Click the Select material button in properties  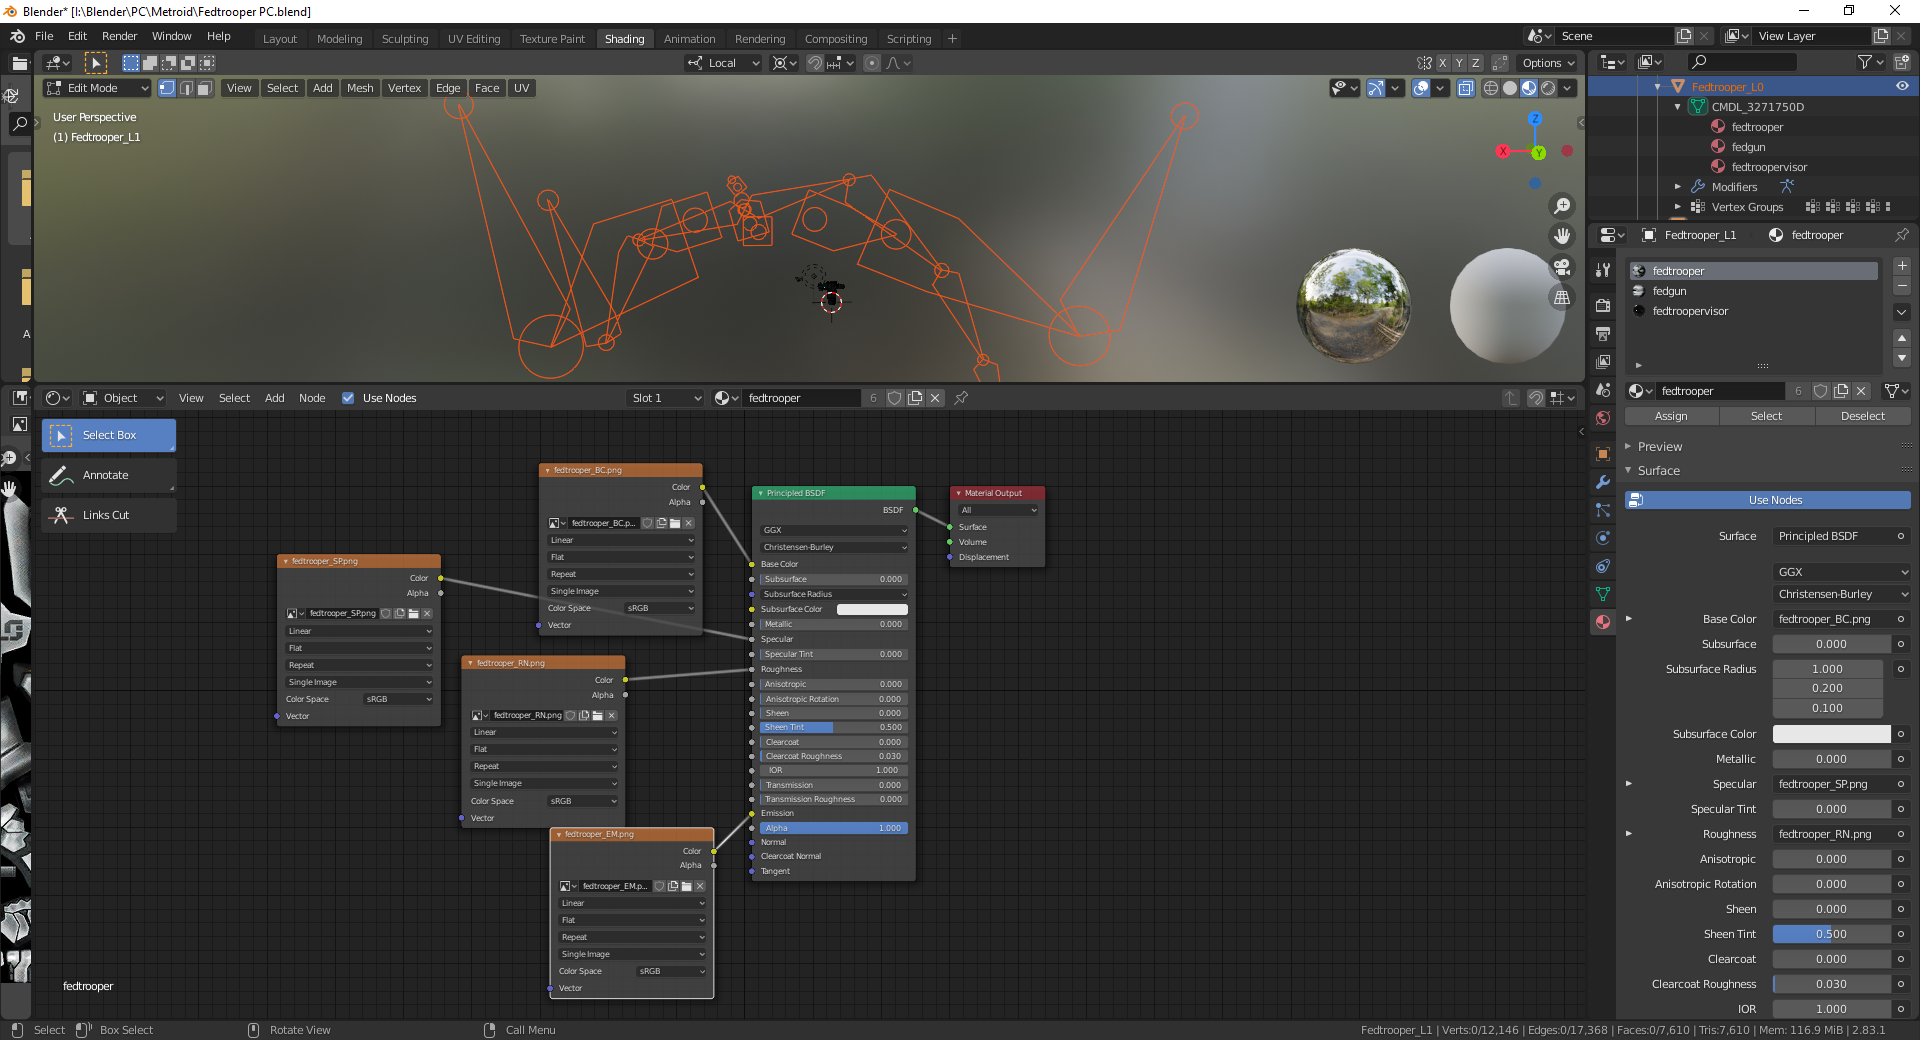1766,416
